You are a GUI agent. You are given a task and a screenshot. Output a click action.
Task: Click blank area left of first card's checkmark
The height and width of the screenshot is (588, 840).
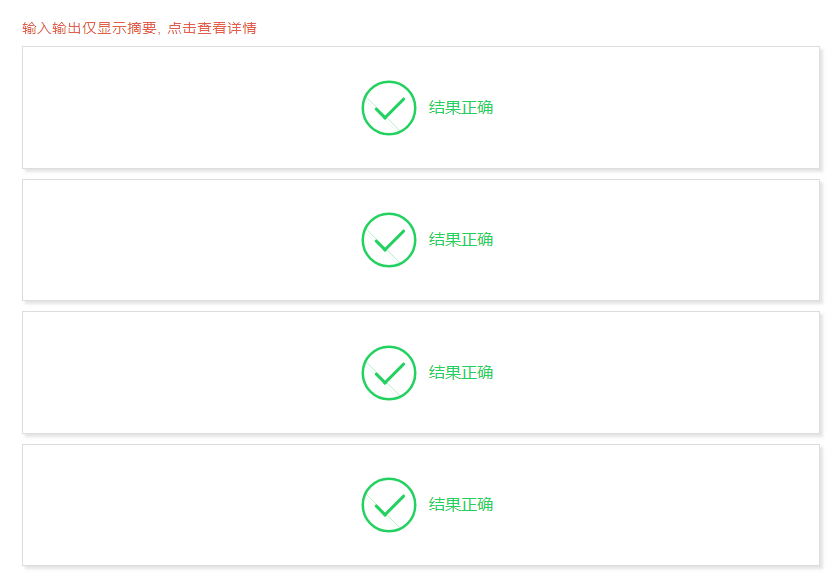point(190,108)
